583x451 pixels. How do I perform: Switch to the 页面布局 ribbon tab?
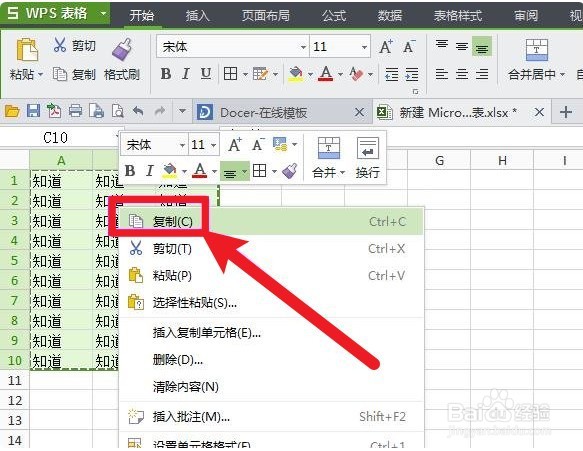[x=265, y=15]
